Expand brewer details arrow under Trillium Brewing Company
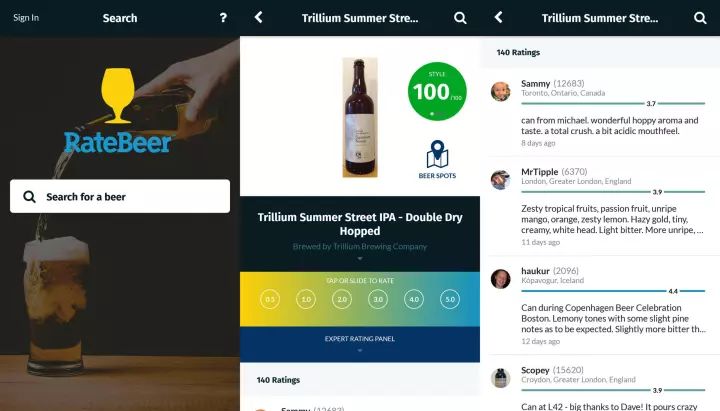Viewport: 720px width, 411px height. point(360,259)
